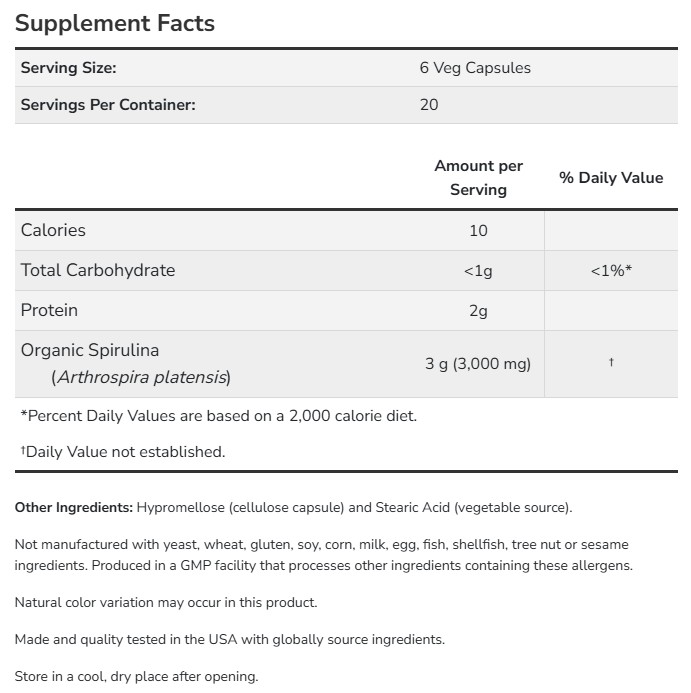Click the Total Carbohydrate row label

98,270
